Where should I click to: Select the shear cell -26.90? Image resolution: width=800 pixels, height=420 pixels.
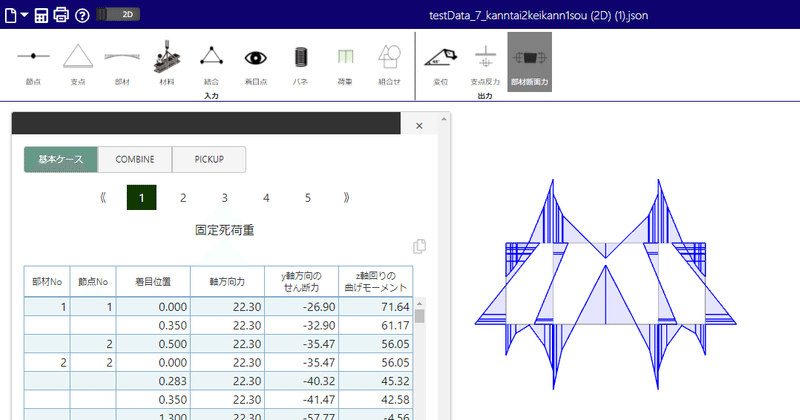click(302, 307)
